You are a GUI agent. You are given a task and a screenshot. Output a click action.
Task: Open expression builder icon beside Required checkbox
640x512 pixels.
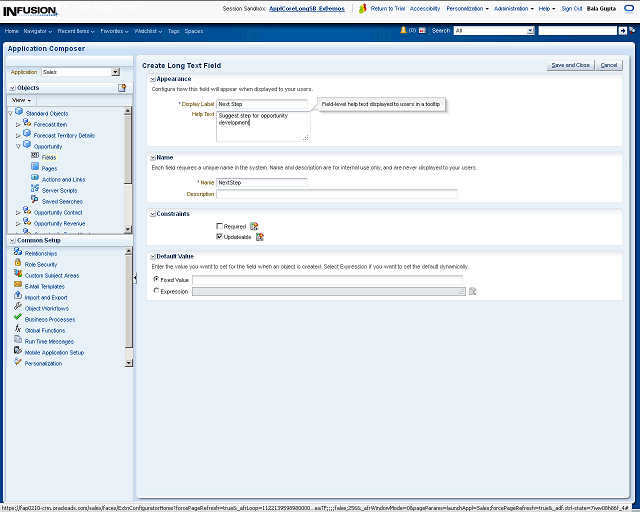click(254, 227)
